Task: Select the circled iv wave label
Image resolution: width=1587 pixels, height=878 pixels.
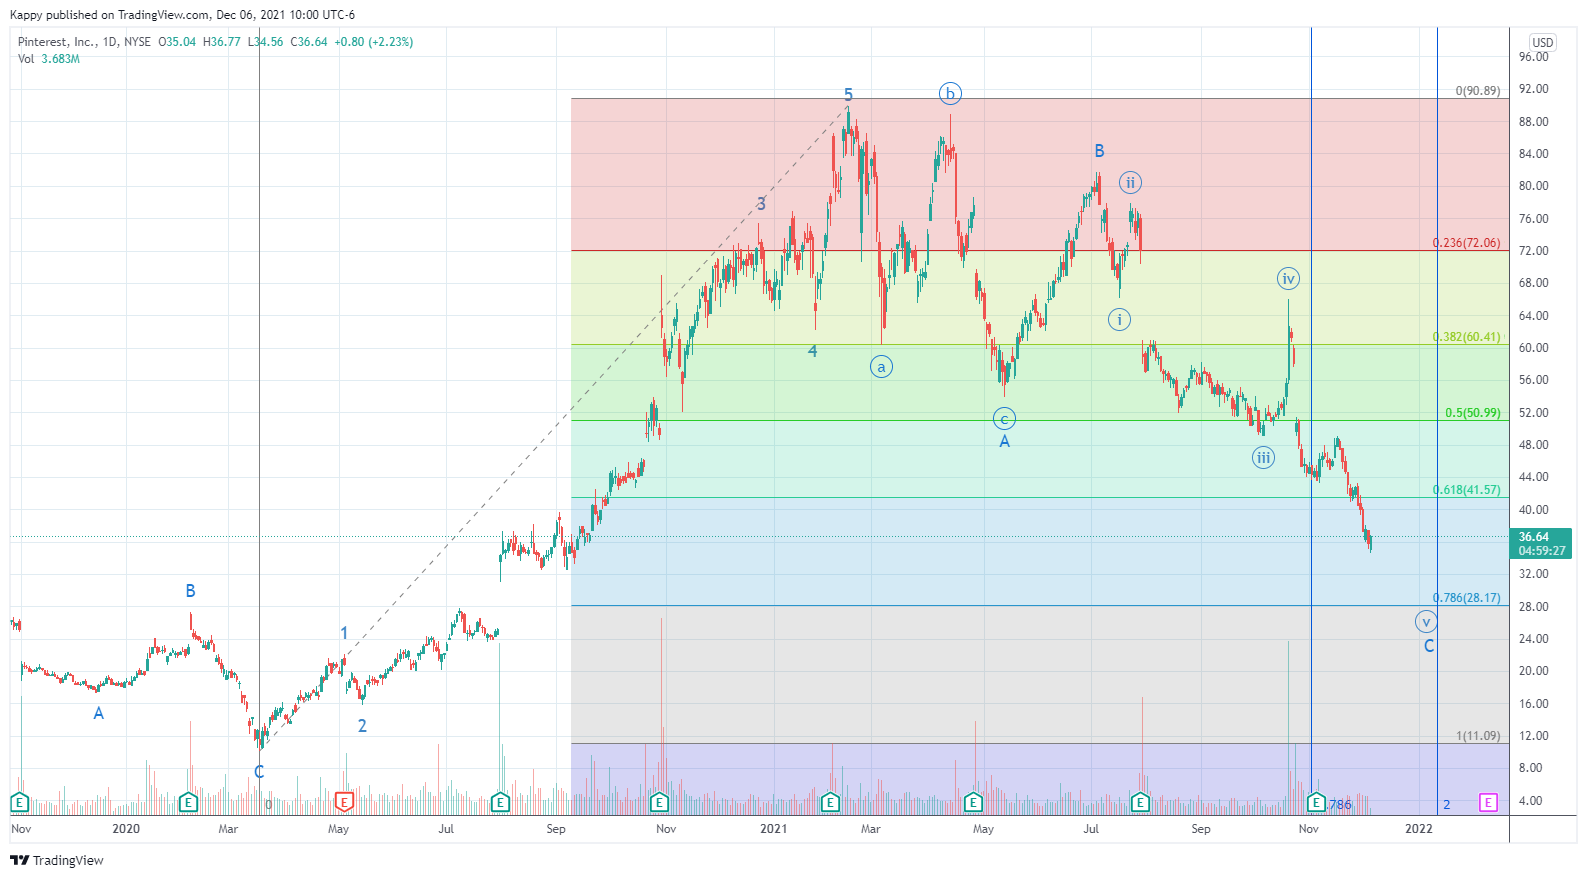Action: (x=1288, y=279)
